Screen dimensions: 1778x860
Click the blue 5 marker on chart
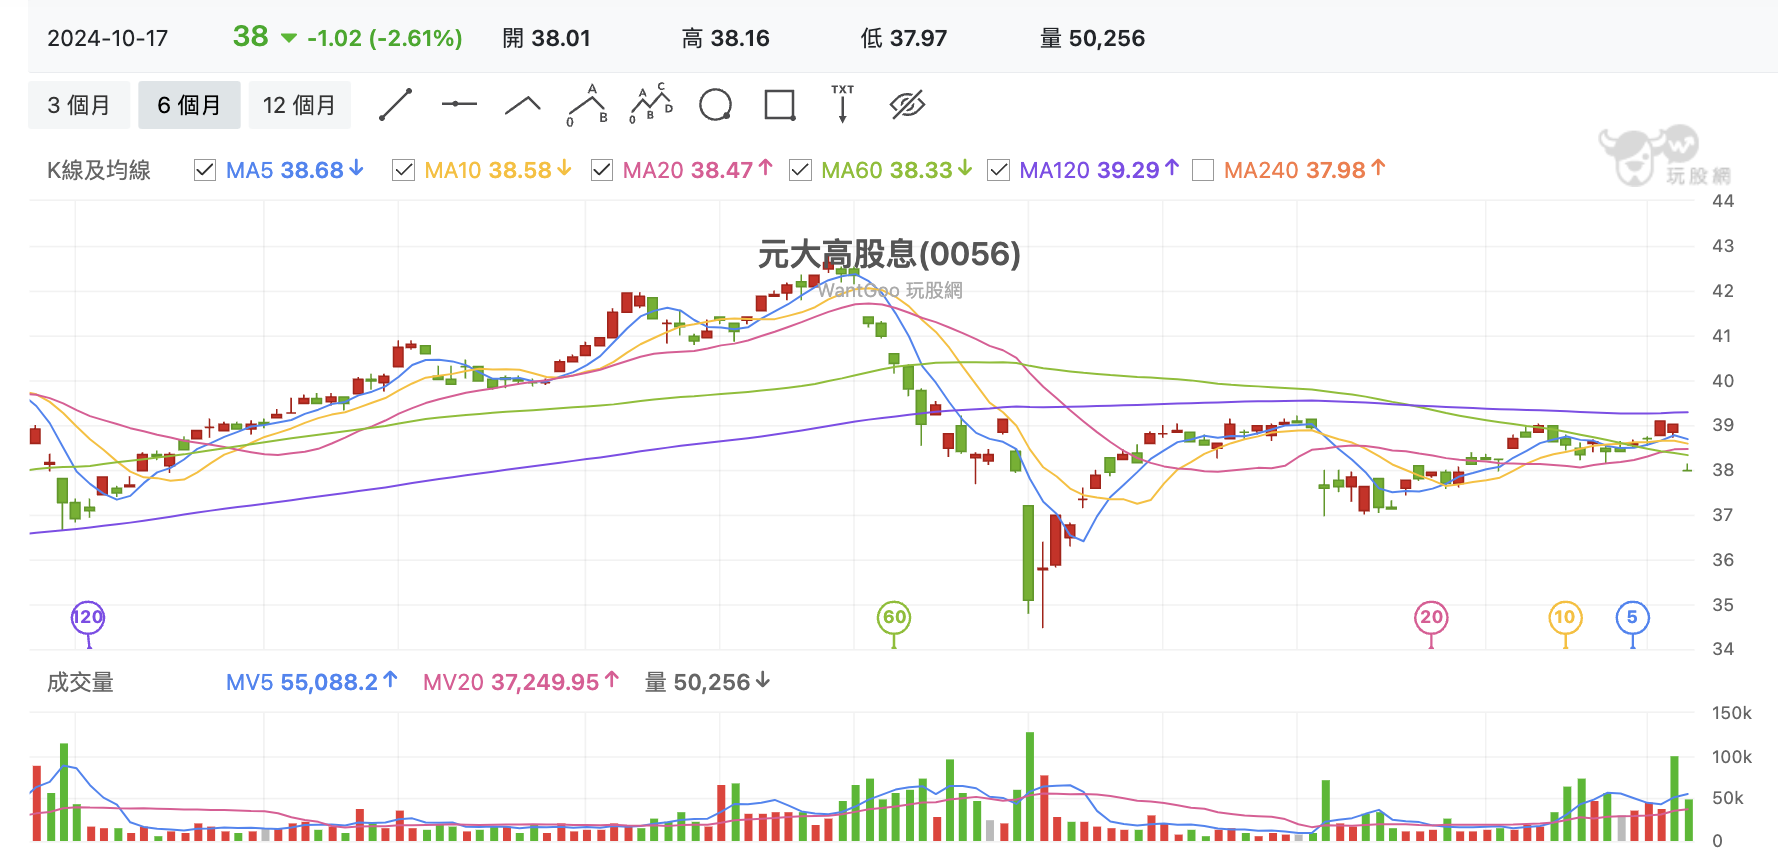[1632, 617]
